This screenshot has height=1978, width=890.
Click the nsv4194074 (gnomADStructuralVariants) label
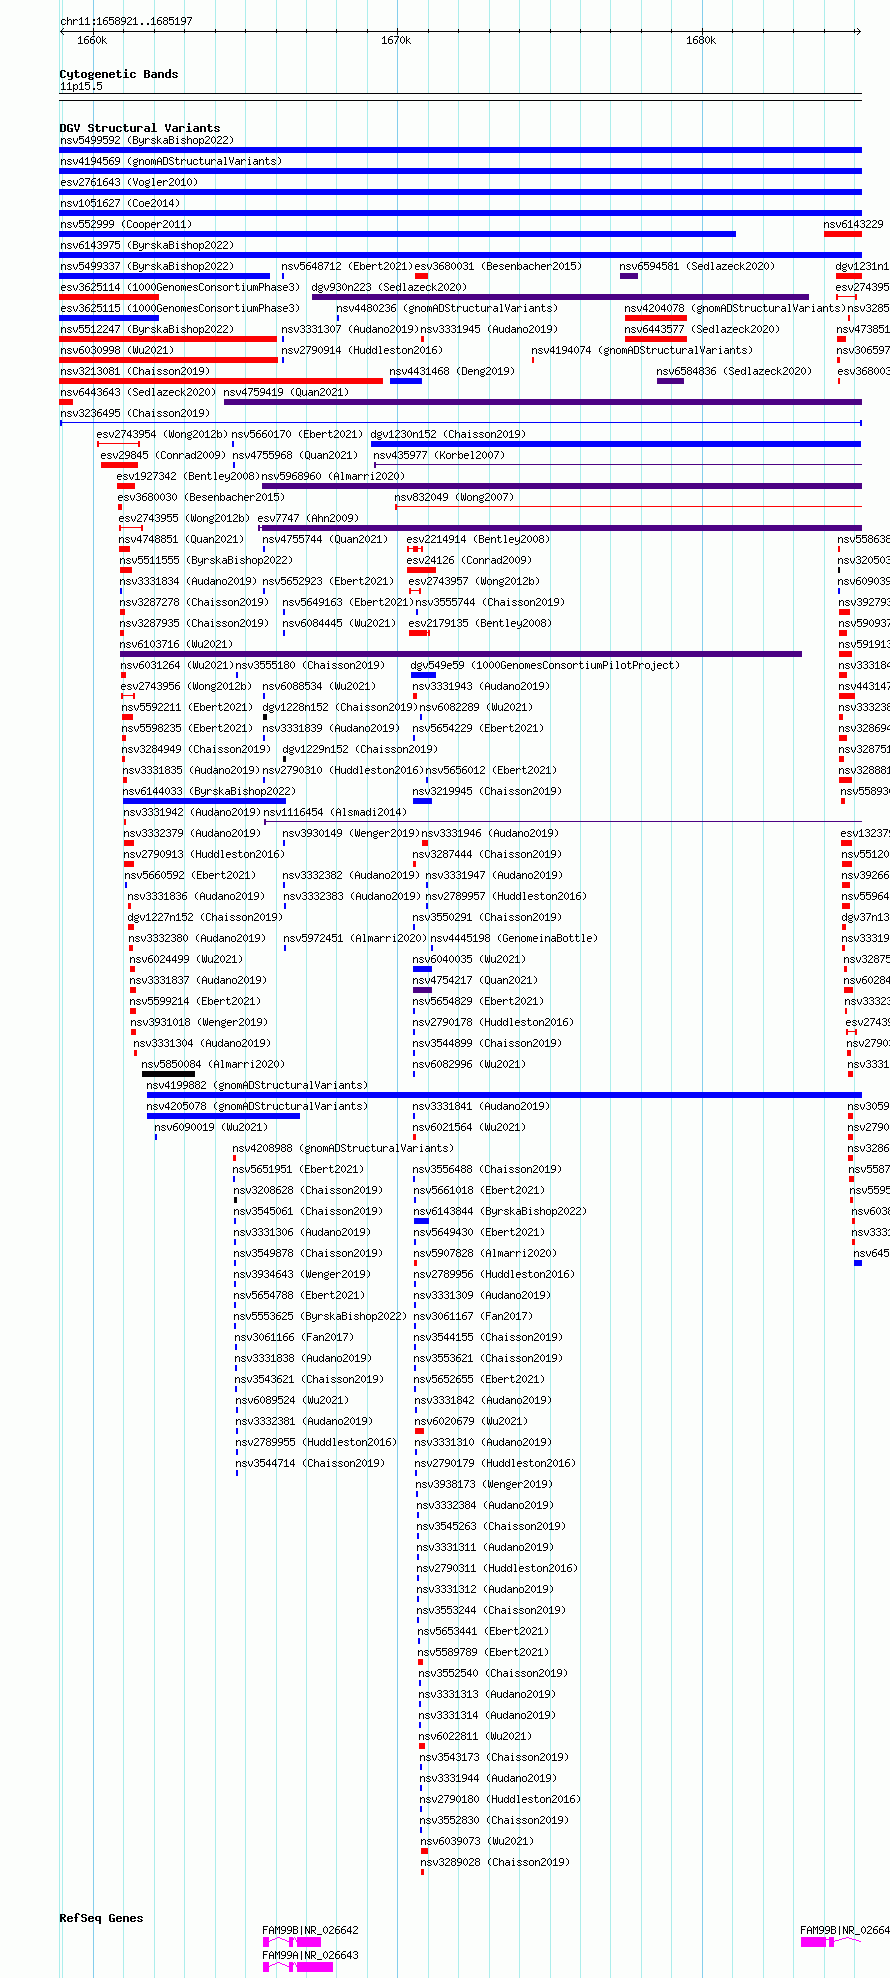click(x=642, y=350)
